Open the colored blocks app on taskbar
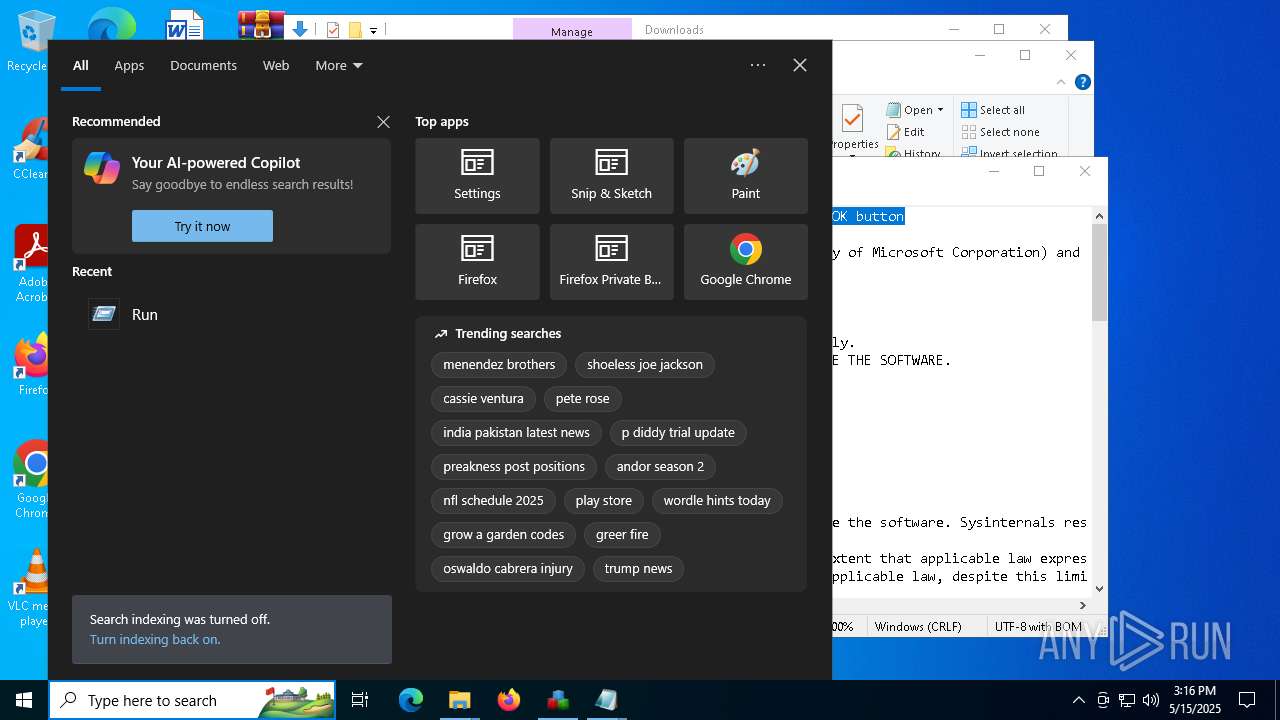Viewport: 1280px width, 720px height. tap(558, 700)
